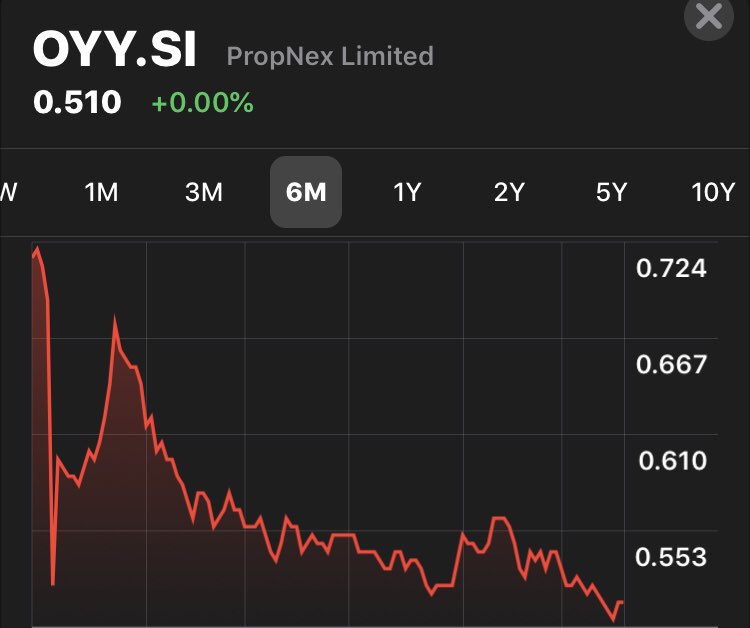
Task: Tap the 0.553 price axis label
Action: pyautogui.click(x=671, y=557)
